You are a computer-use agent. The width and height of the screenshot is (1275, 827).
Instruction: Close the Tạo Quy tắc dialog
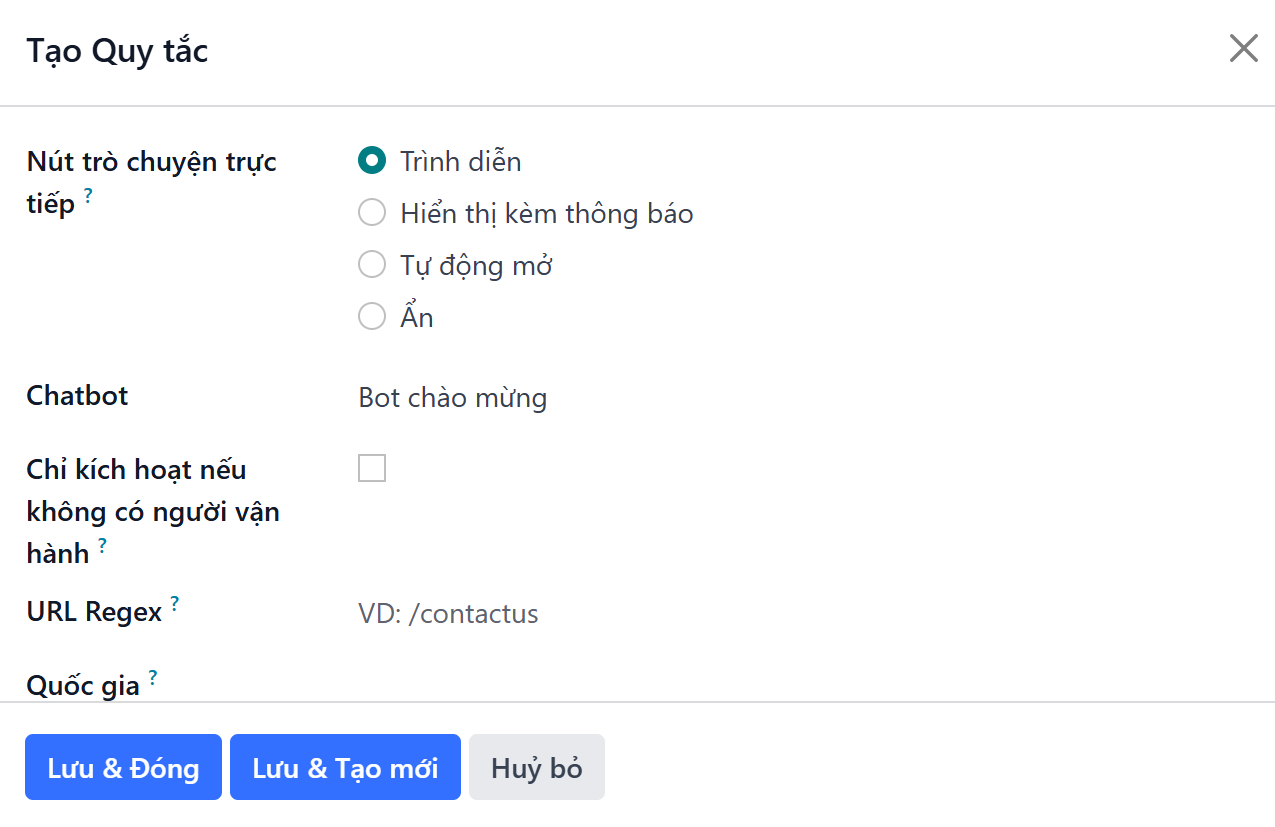click(1243, 48)
